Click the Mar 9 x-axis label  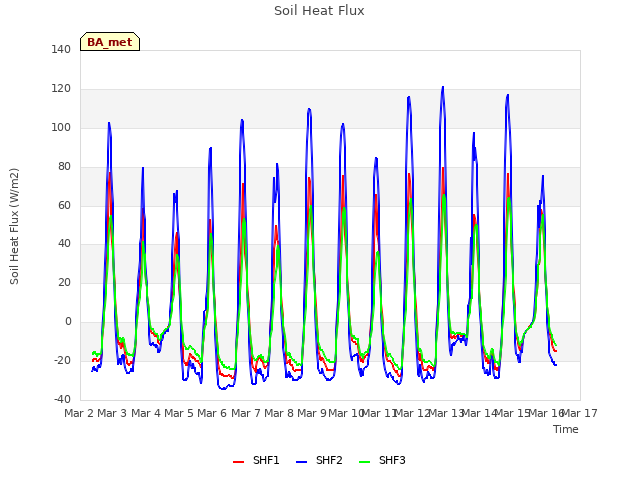(x=312, y=413)
